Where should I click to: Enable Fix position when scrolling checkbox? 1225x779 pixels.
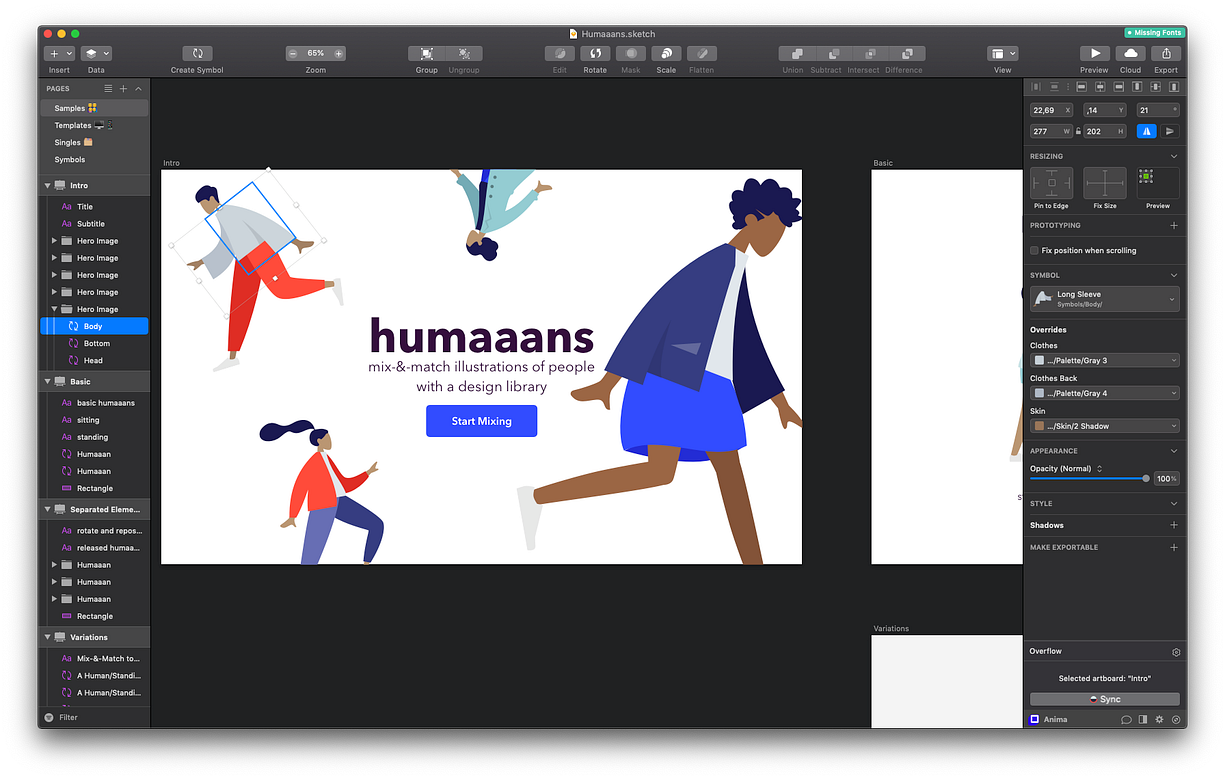coord(1034,250)
